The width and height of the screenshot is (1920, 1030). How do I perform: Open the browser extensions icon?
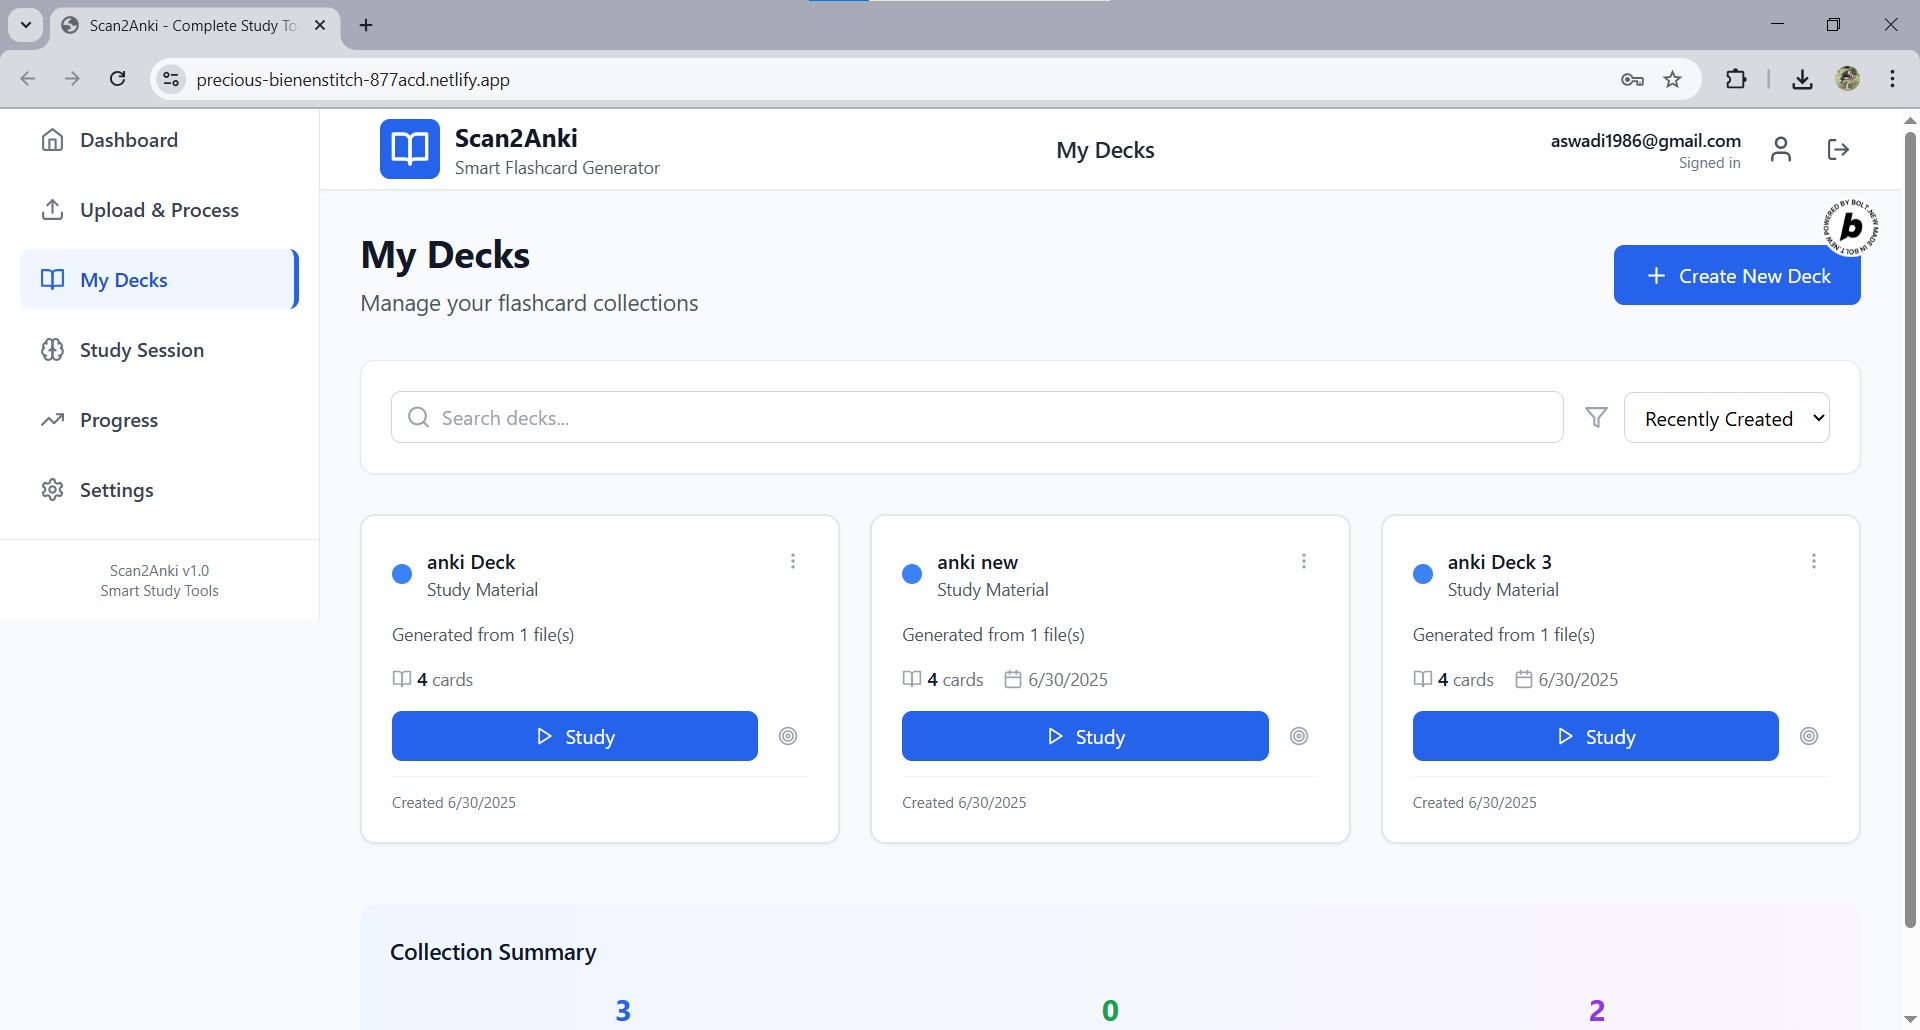pyautogui.click(x=1736, y=79)
